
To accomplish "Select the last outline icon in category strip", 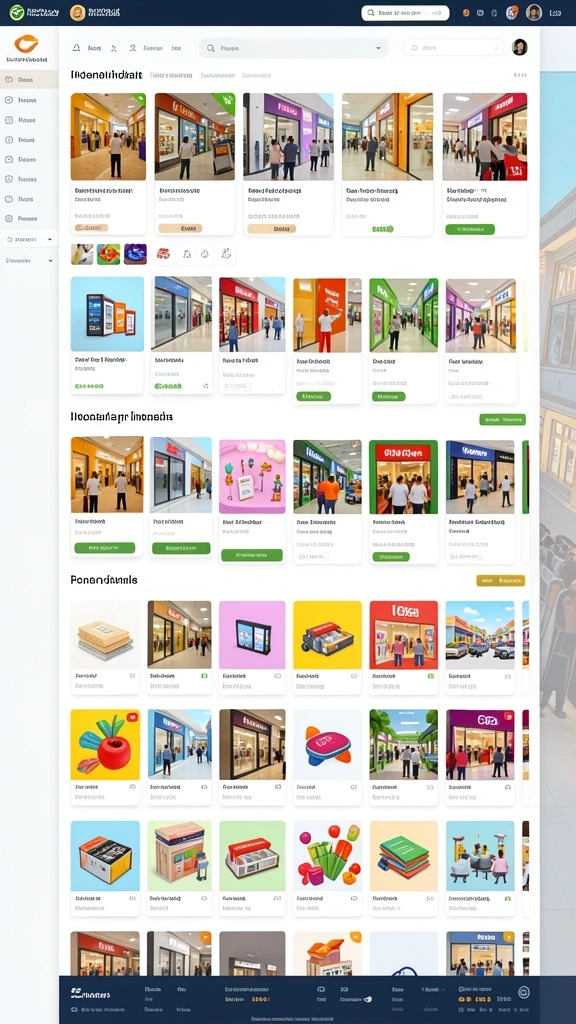I will (x=226, y=254).
